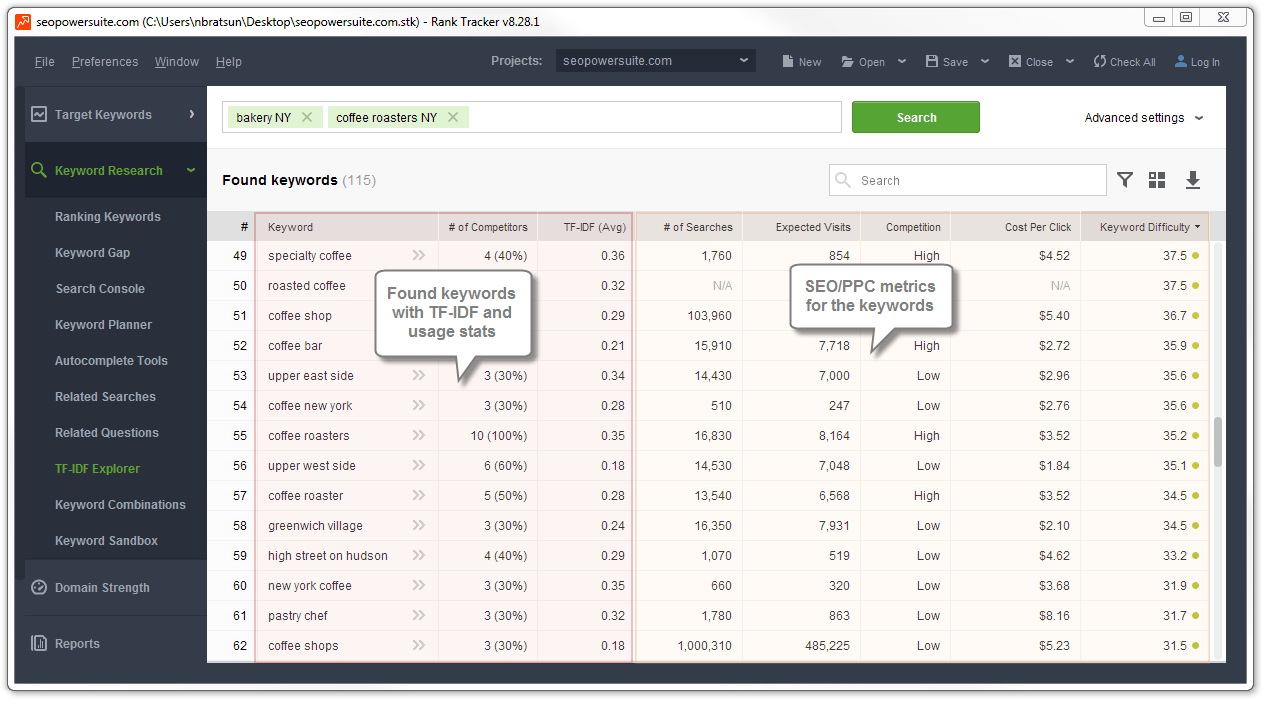
Task: Click the Reports sidebar icon
Action: (39, 643)
